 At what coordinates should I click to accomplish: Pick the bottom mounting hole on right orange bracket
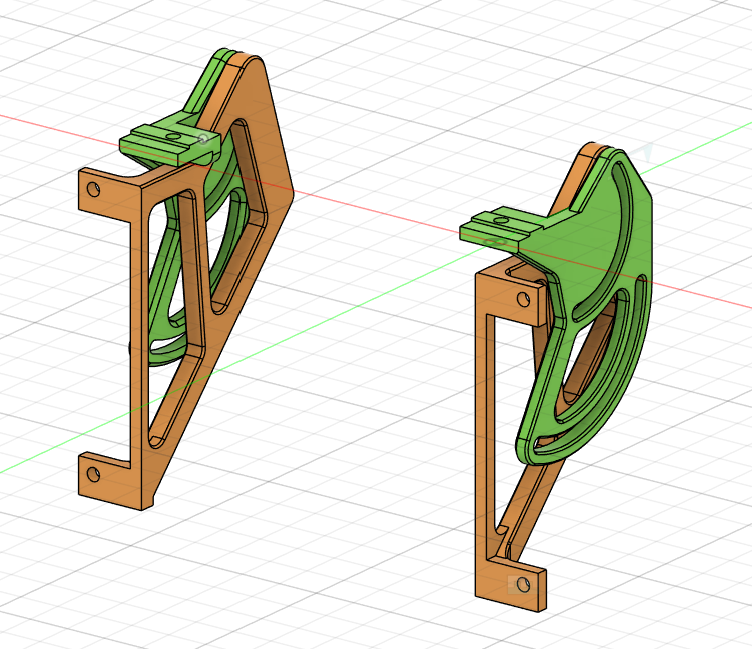pos(524,585)
